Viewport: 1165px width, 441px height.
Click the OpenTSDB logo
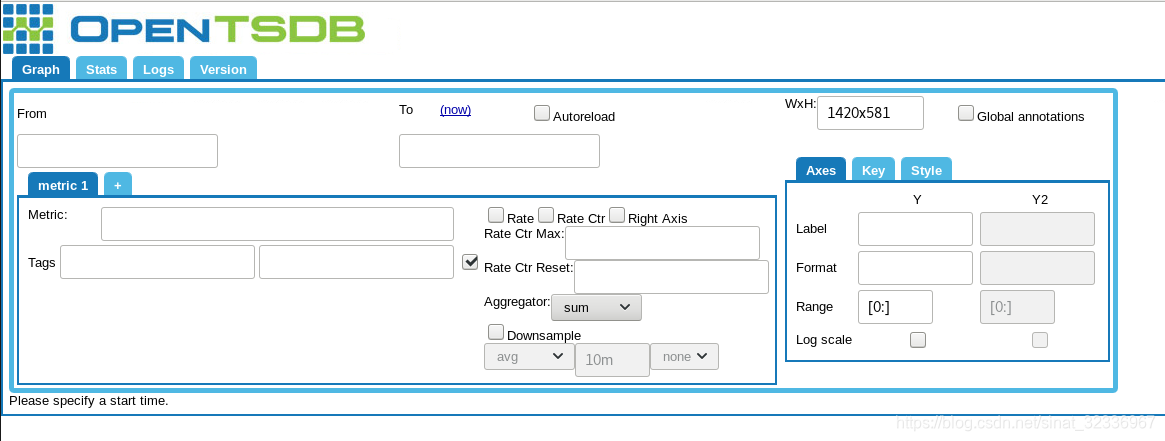pos(184,29)
